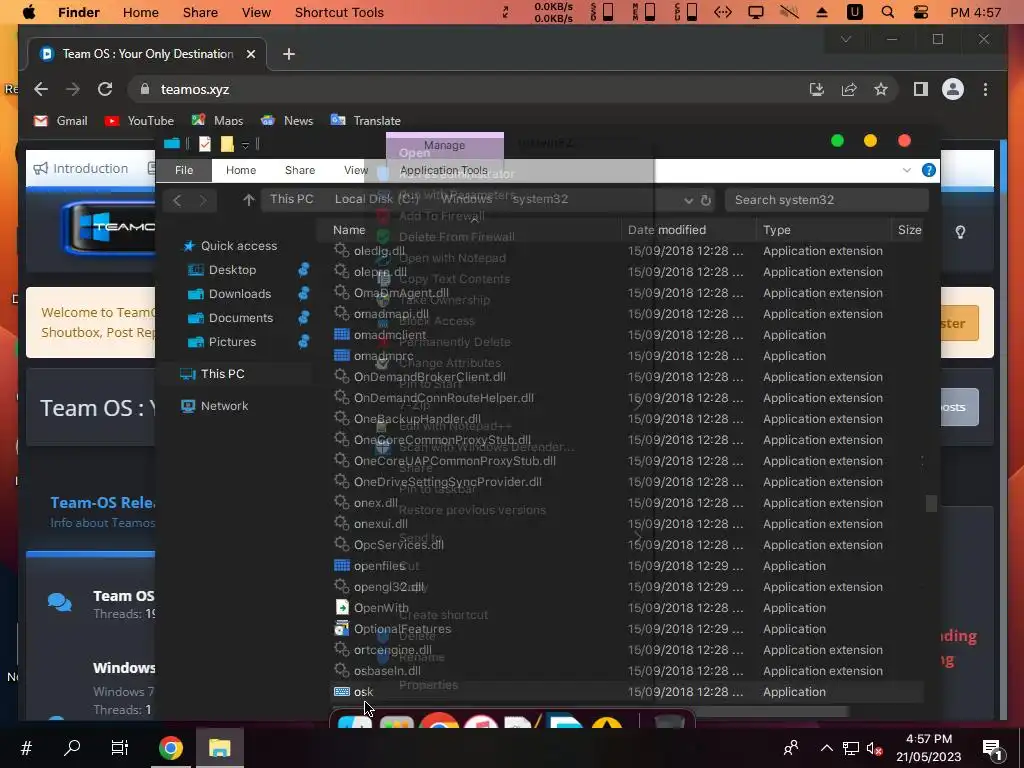Go back in Chrome
The image size is (1024, 768).
tap(41, 89)
